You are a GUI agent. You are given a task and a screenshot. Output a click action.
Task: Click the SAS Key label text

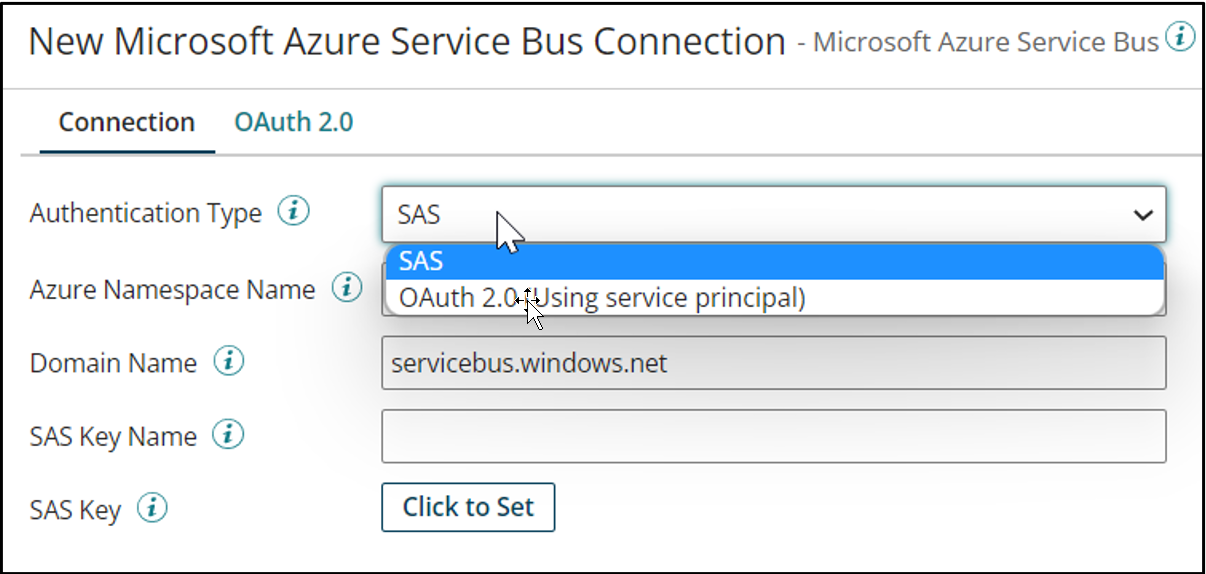(75, 510)
